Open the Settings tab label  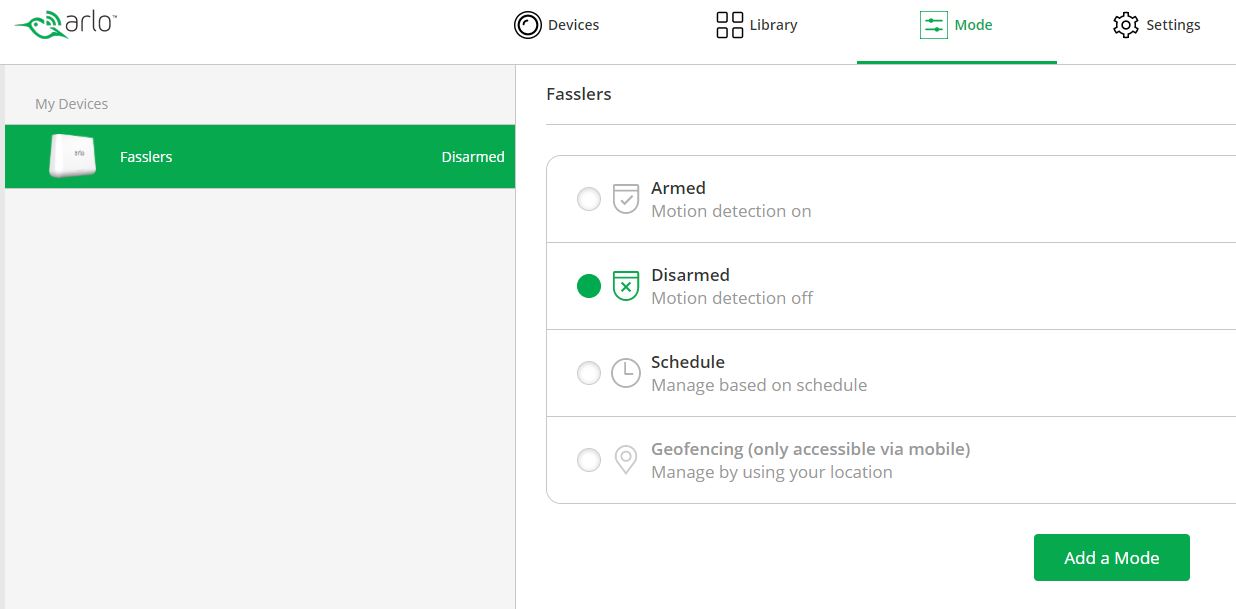pos(1173,25)
